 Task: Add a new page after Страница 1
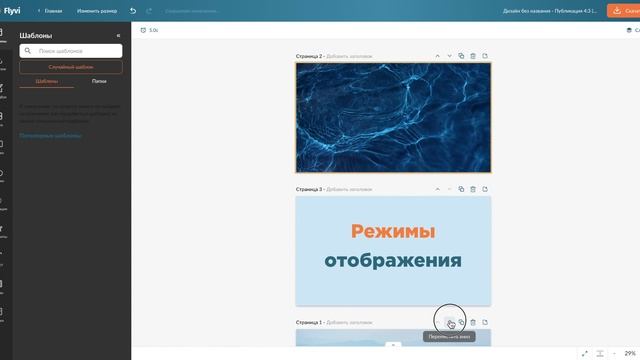coord(485,322)
